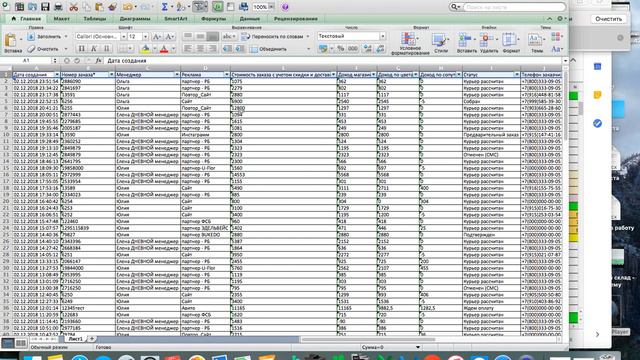The height and width of the screenshot is (360, 640).
Task: Click the increase indent icon
Action: 240,49
